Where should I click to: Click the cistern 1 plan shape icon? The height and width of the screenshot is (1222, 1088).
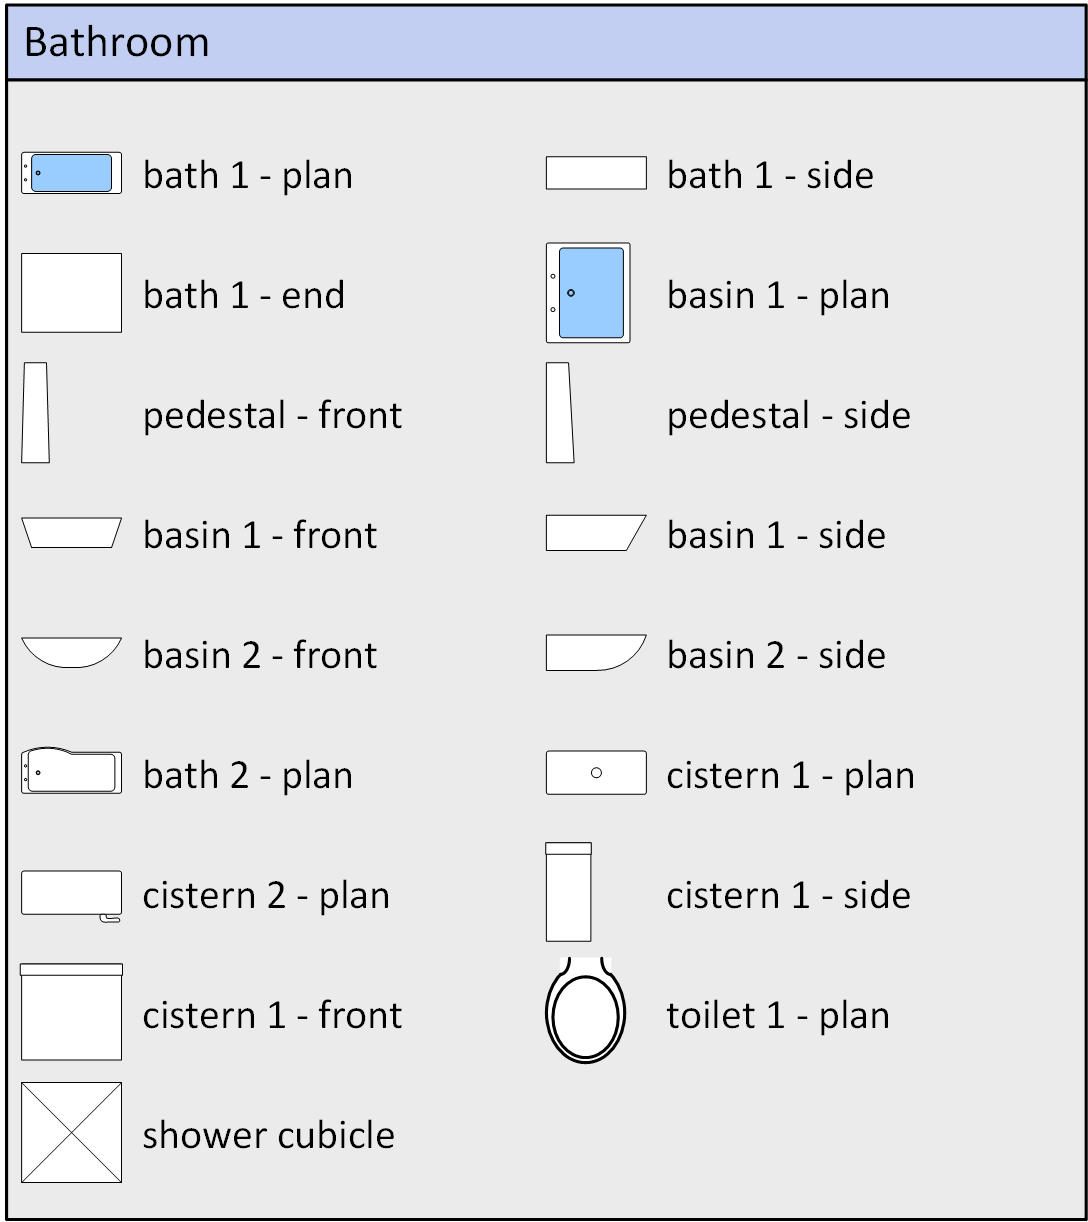click(x=596, y=773)
